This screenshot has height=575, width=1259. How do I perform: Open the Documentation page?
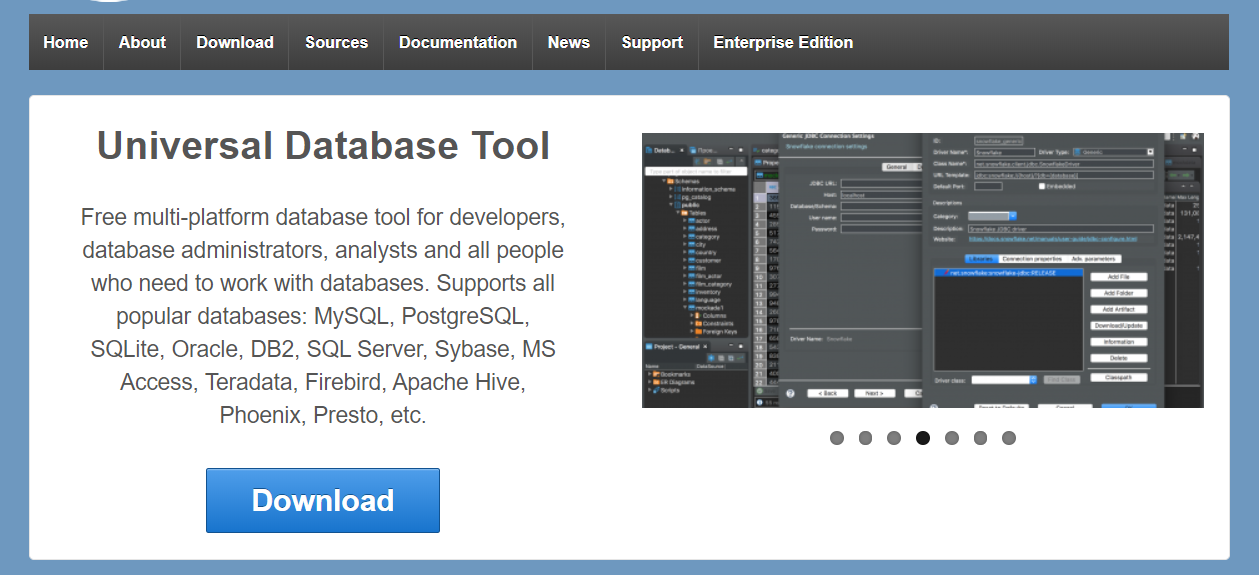458,42
